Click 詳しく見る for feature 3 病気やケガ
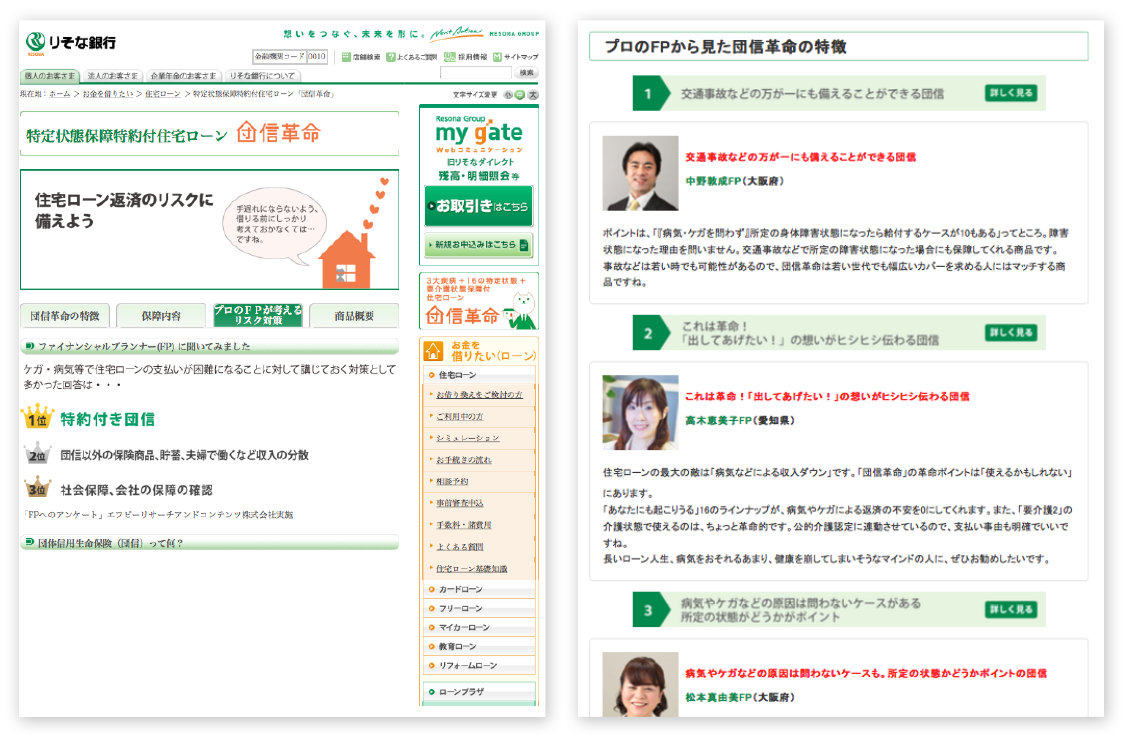This screenshot has height=737, width=1126. (x=1010, y=610)
